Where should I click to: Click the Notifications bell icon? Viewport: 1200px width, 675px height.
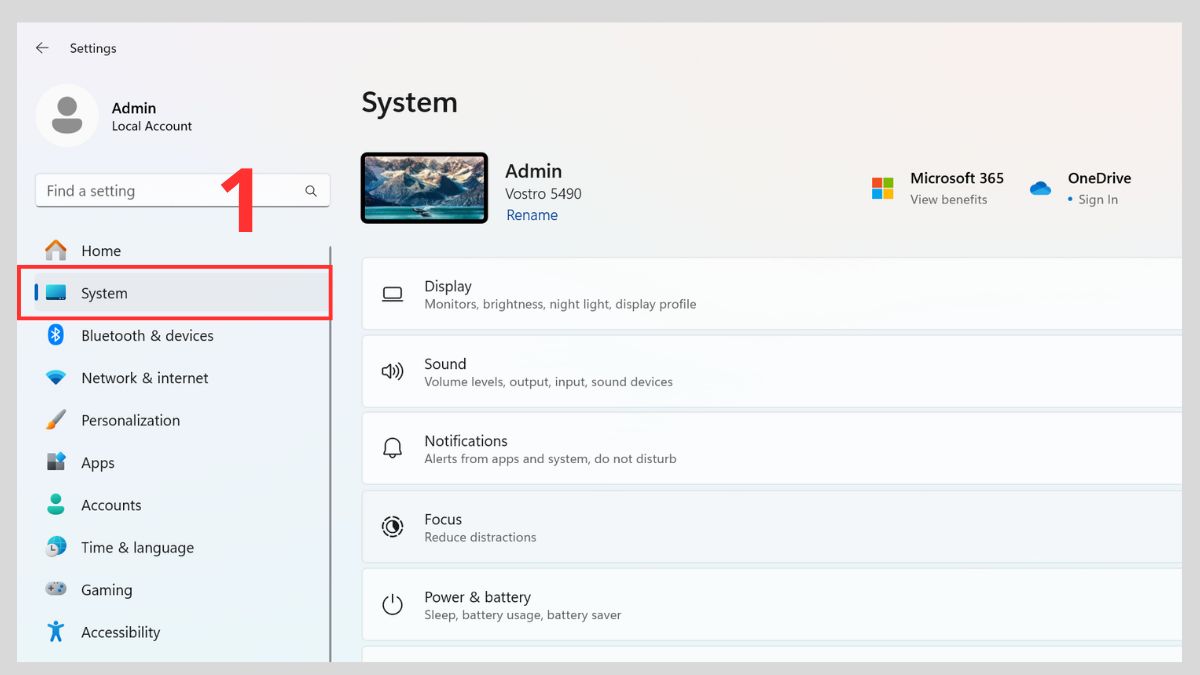[392, 448]
